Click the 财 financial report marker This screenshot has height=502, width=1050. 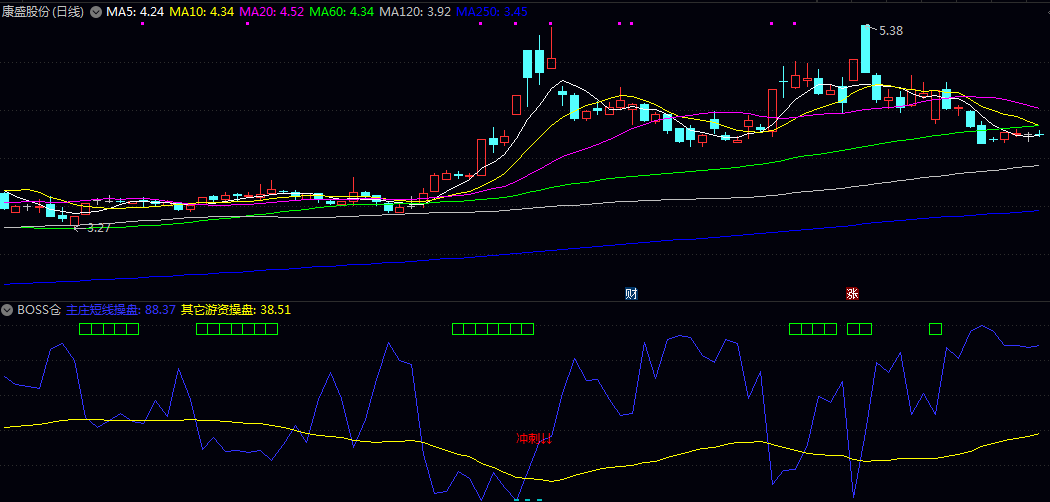click(x=631, y=293)
